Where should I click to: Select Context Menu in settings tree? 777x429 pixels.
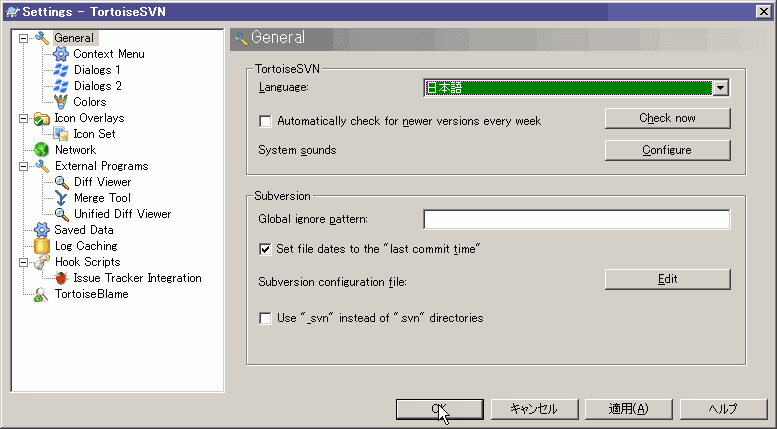click(x=109, y=54)
